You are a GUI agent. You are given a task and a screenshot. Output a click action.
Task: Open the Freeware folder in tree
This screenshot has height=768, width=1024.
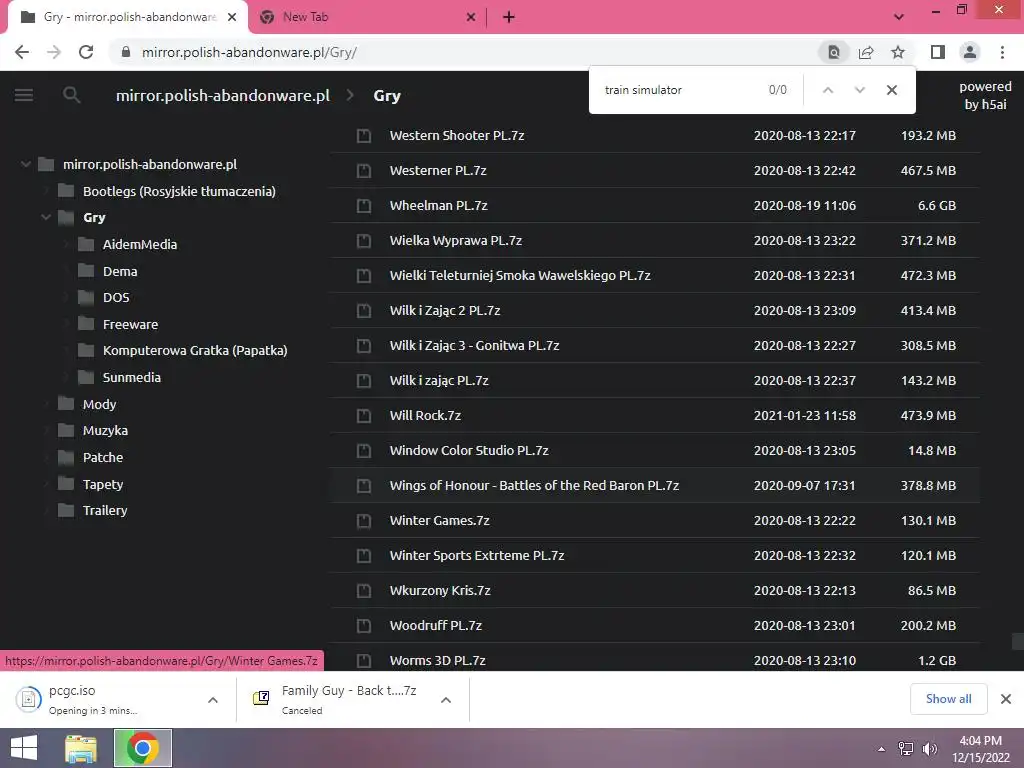[131, 325]
